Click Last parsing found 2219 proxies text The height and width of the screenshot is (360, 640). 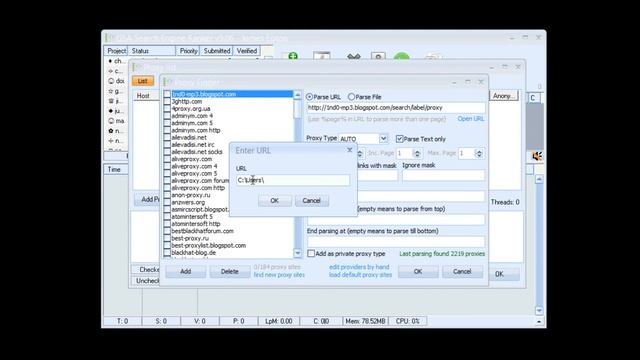coord(442,253)
